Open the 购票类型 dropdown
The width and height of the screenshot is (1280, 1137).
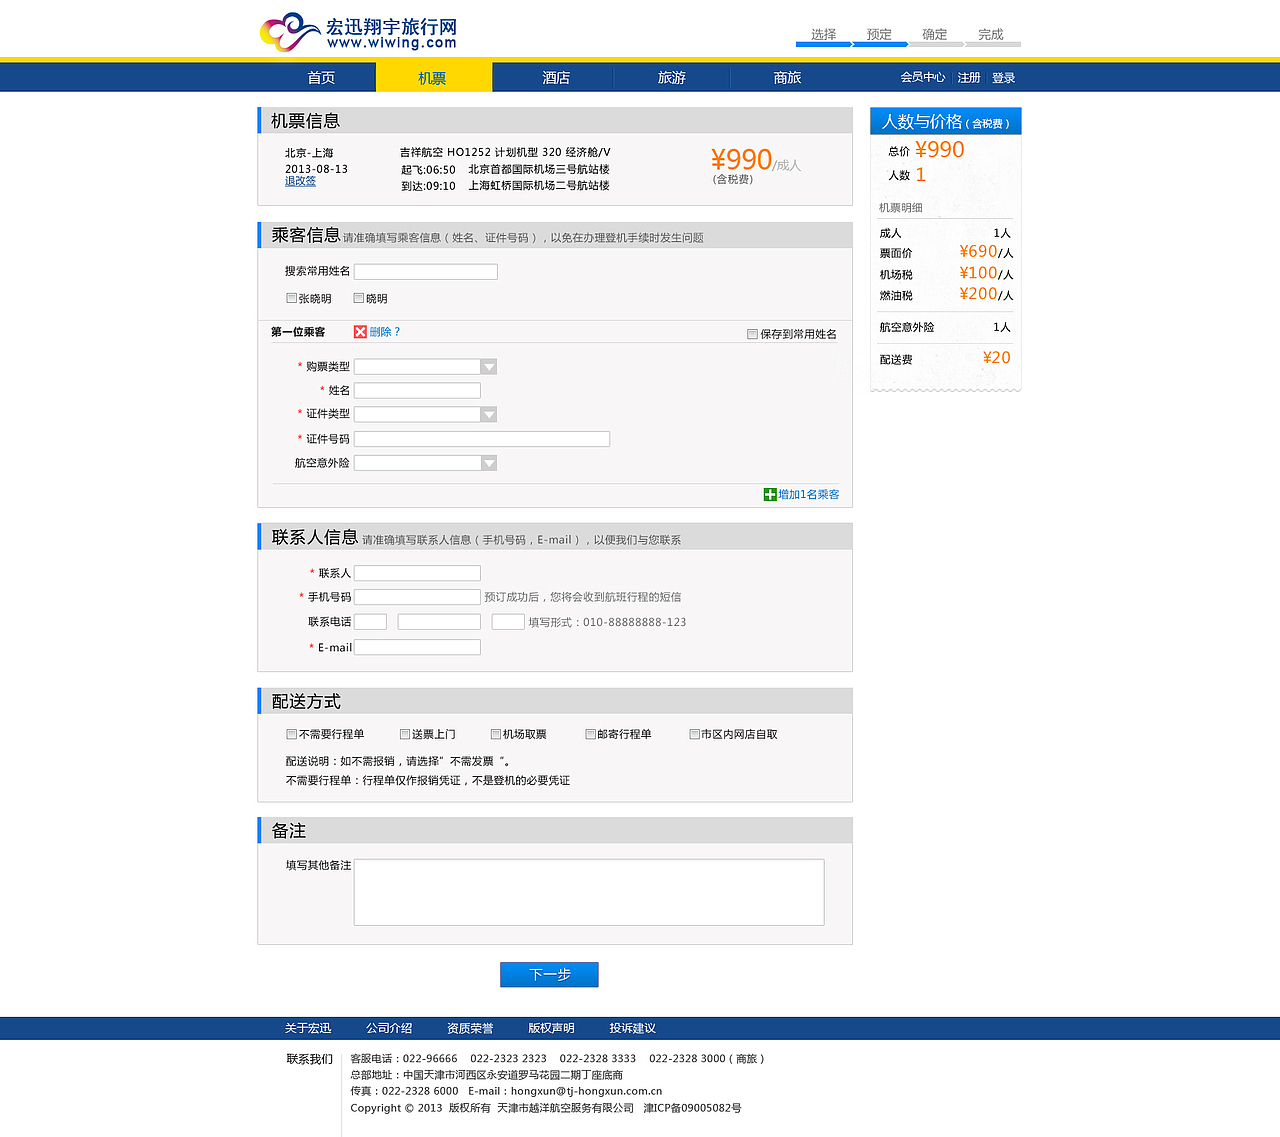[x=426, y=367]
